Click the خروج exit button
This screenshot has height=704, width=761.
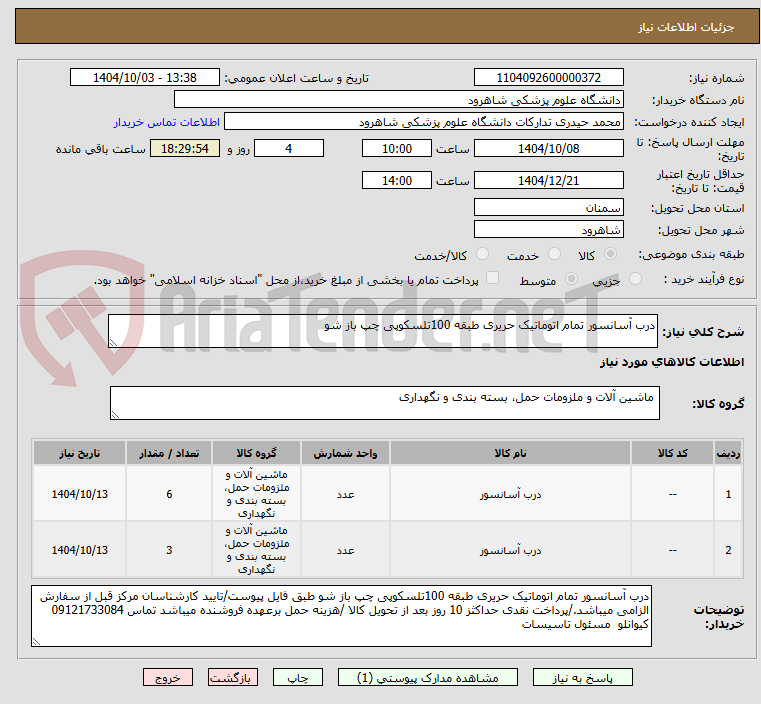(x=168, y=677)
